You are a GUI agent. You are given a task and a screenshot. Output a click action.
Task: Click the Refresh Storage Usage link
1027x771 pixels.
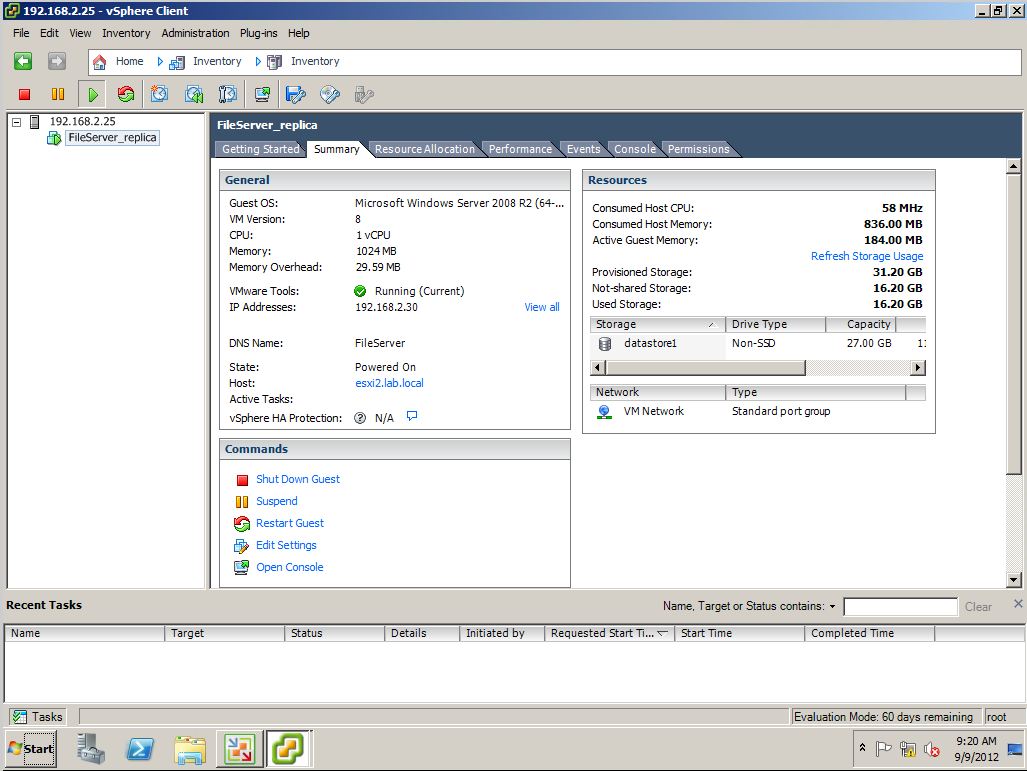(867, 256)
